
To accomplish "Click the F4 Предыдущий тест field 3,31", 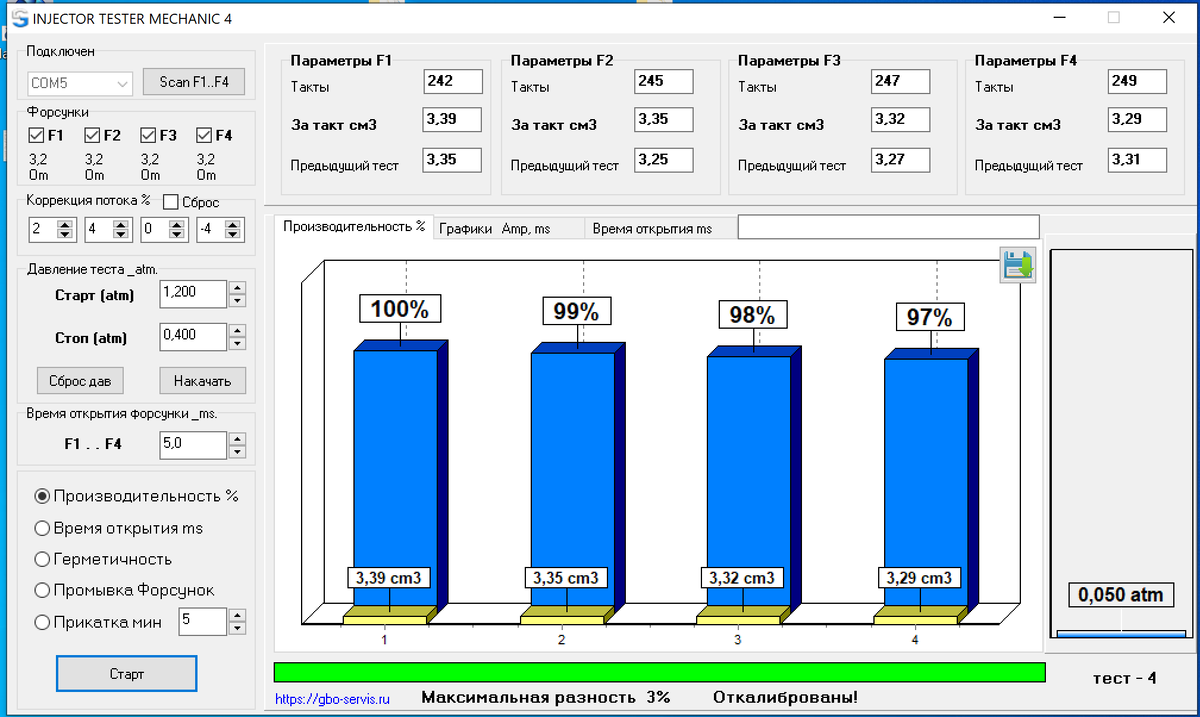I will point(1137,160).
